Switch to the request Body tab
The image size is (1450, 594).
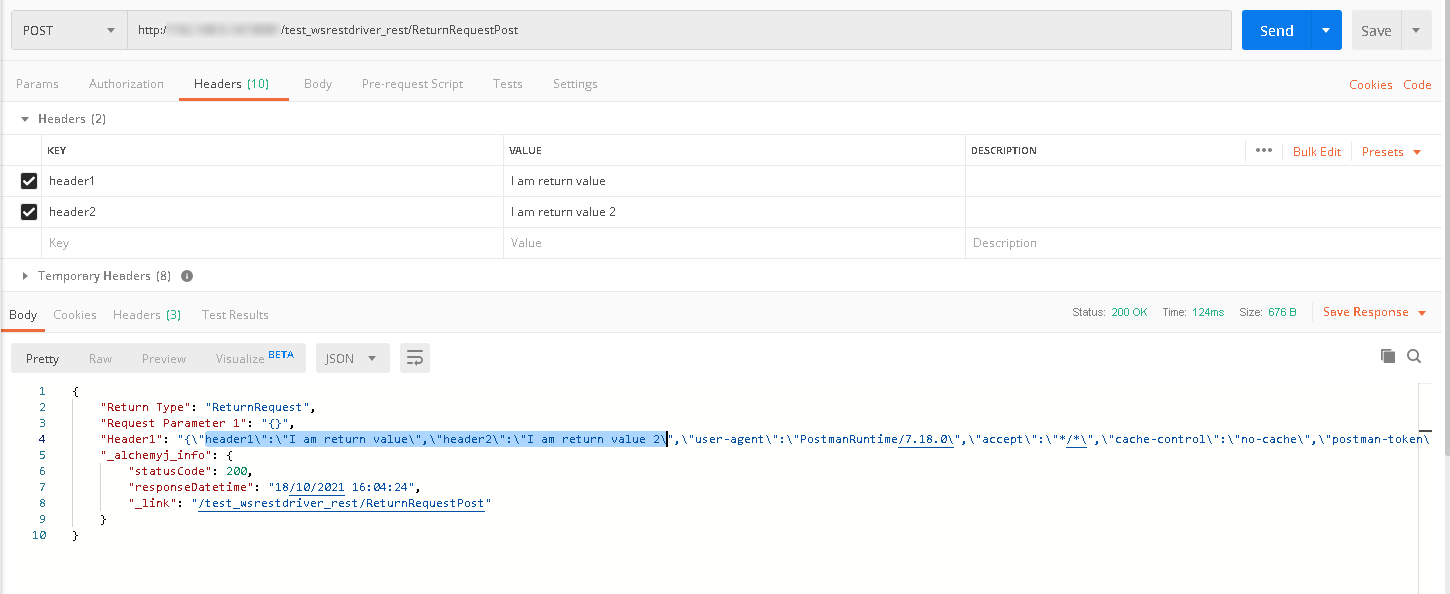[x=318, y=84]
